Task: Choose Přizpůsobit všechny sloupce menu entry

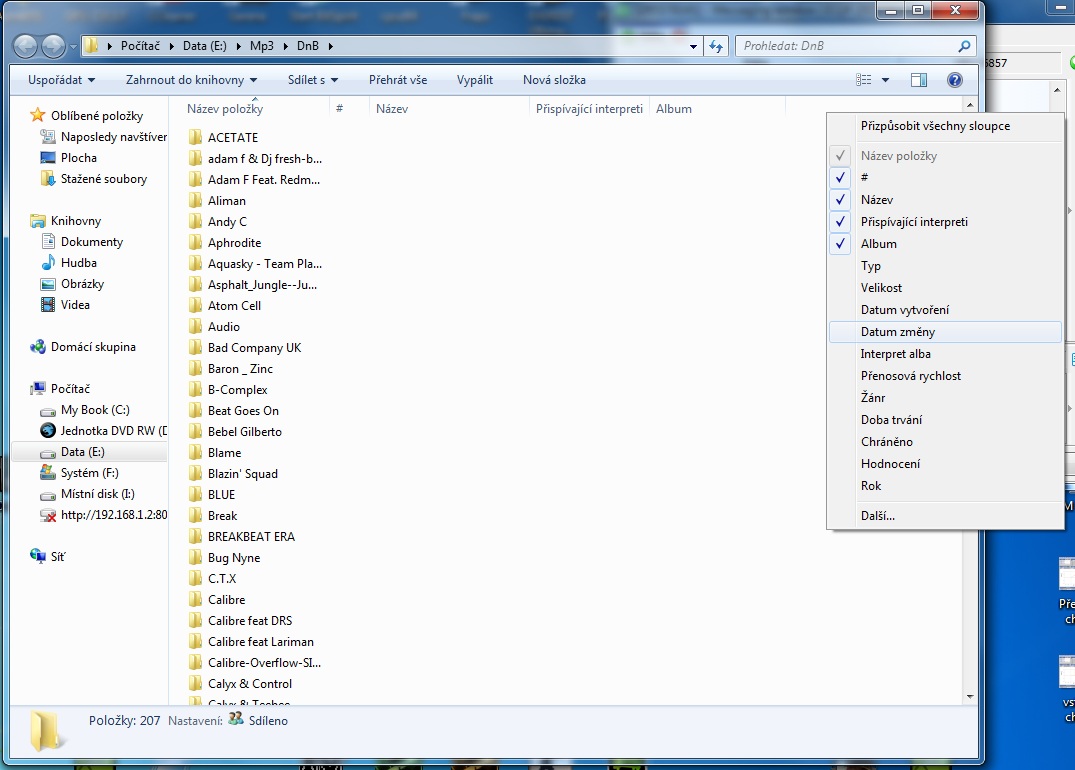Action: point(946,126)
